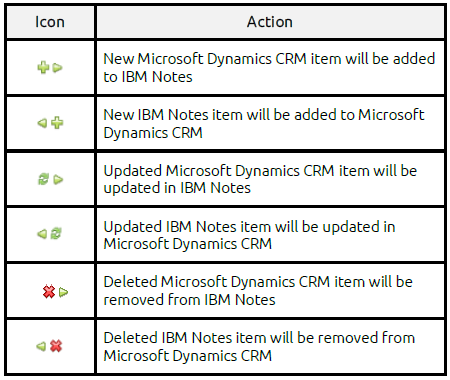Select the Action column header

pos(270,22)
